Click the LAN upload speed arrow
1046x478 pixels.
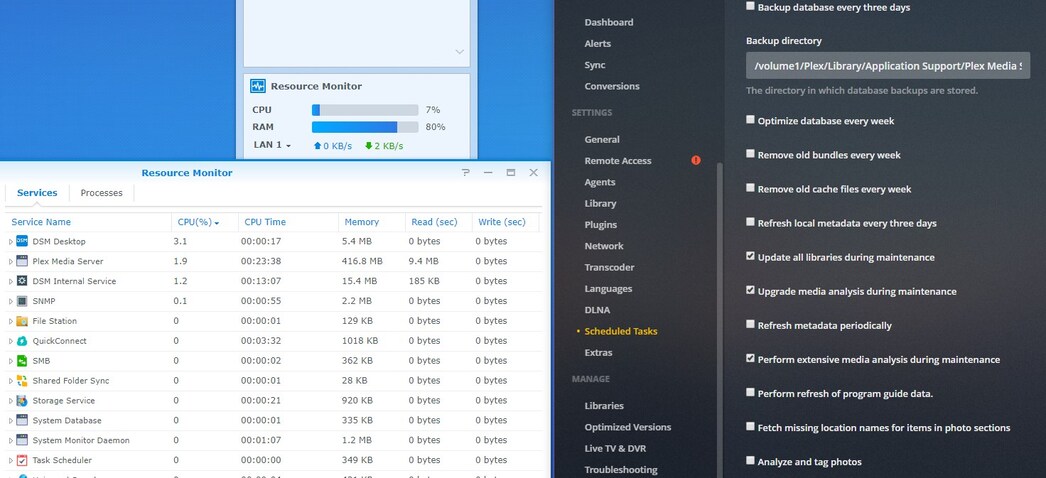point(318,145)
